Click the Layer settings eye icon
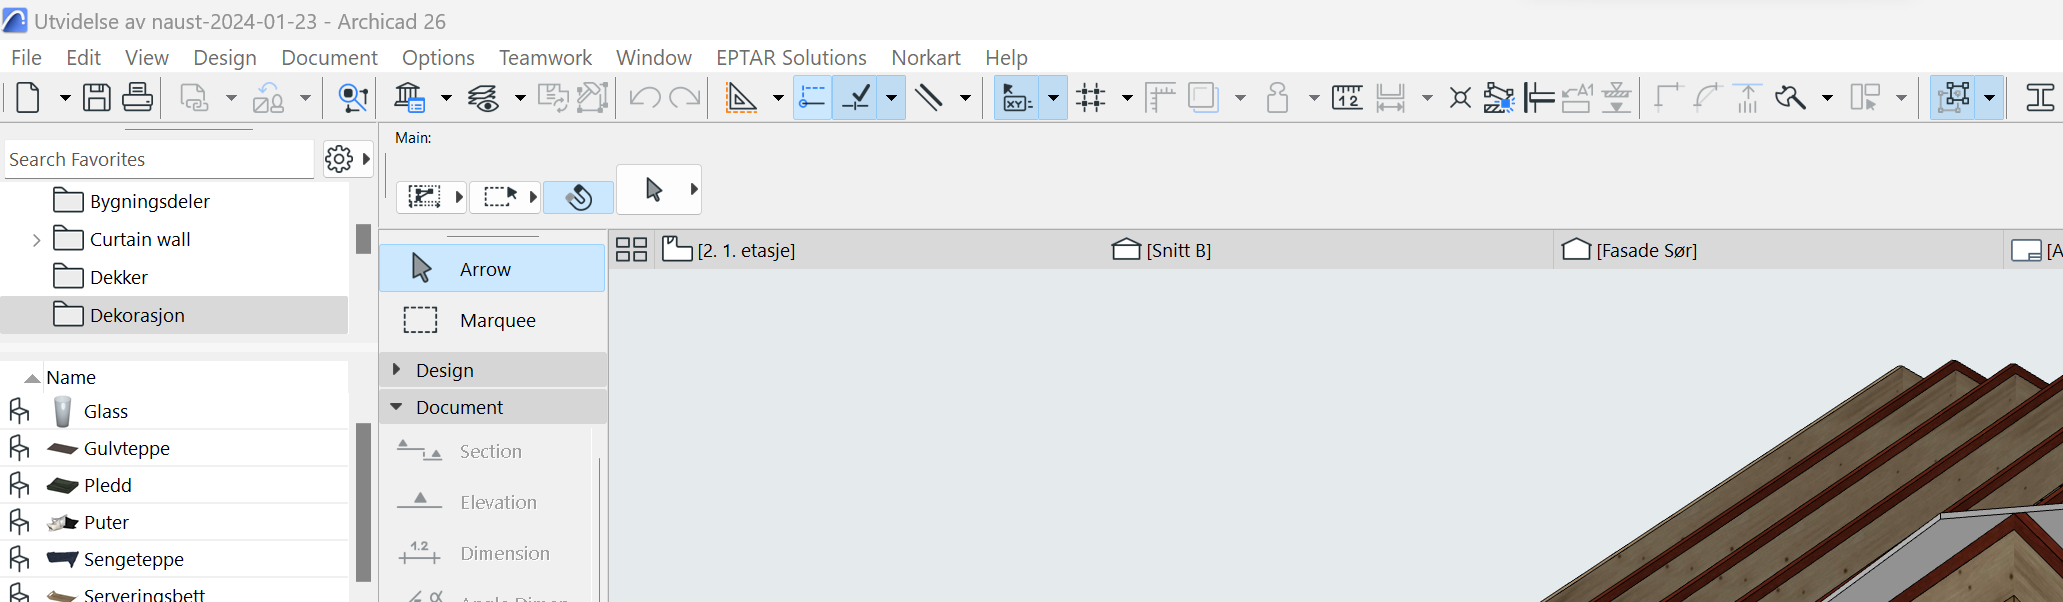Image resolution: width=2063 pixels, height=602 pixels. pos(484,98)
